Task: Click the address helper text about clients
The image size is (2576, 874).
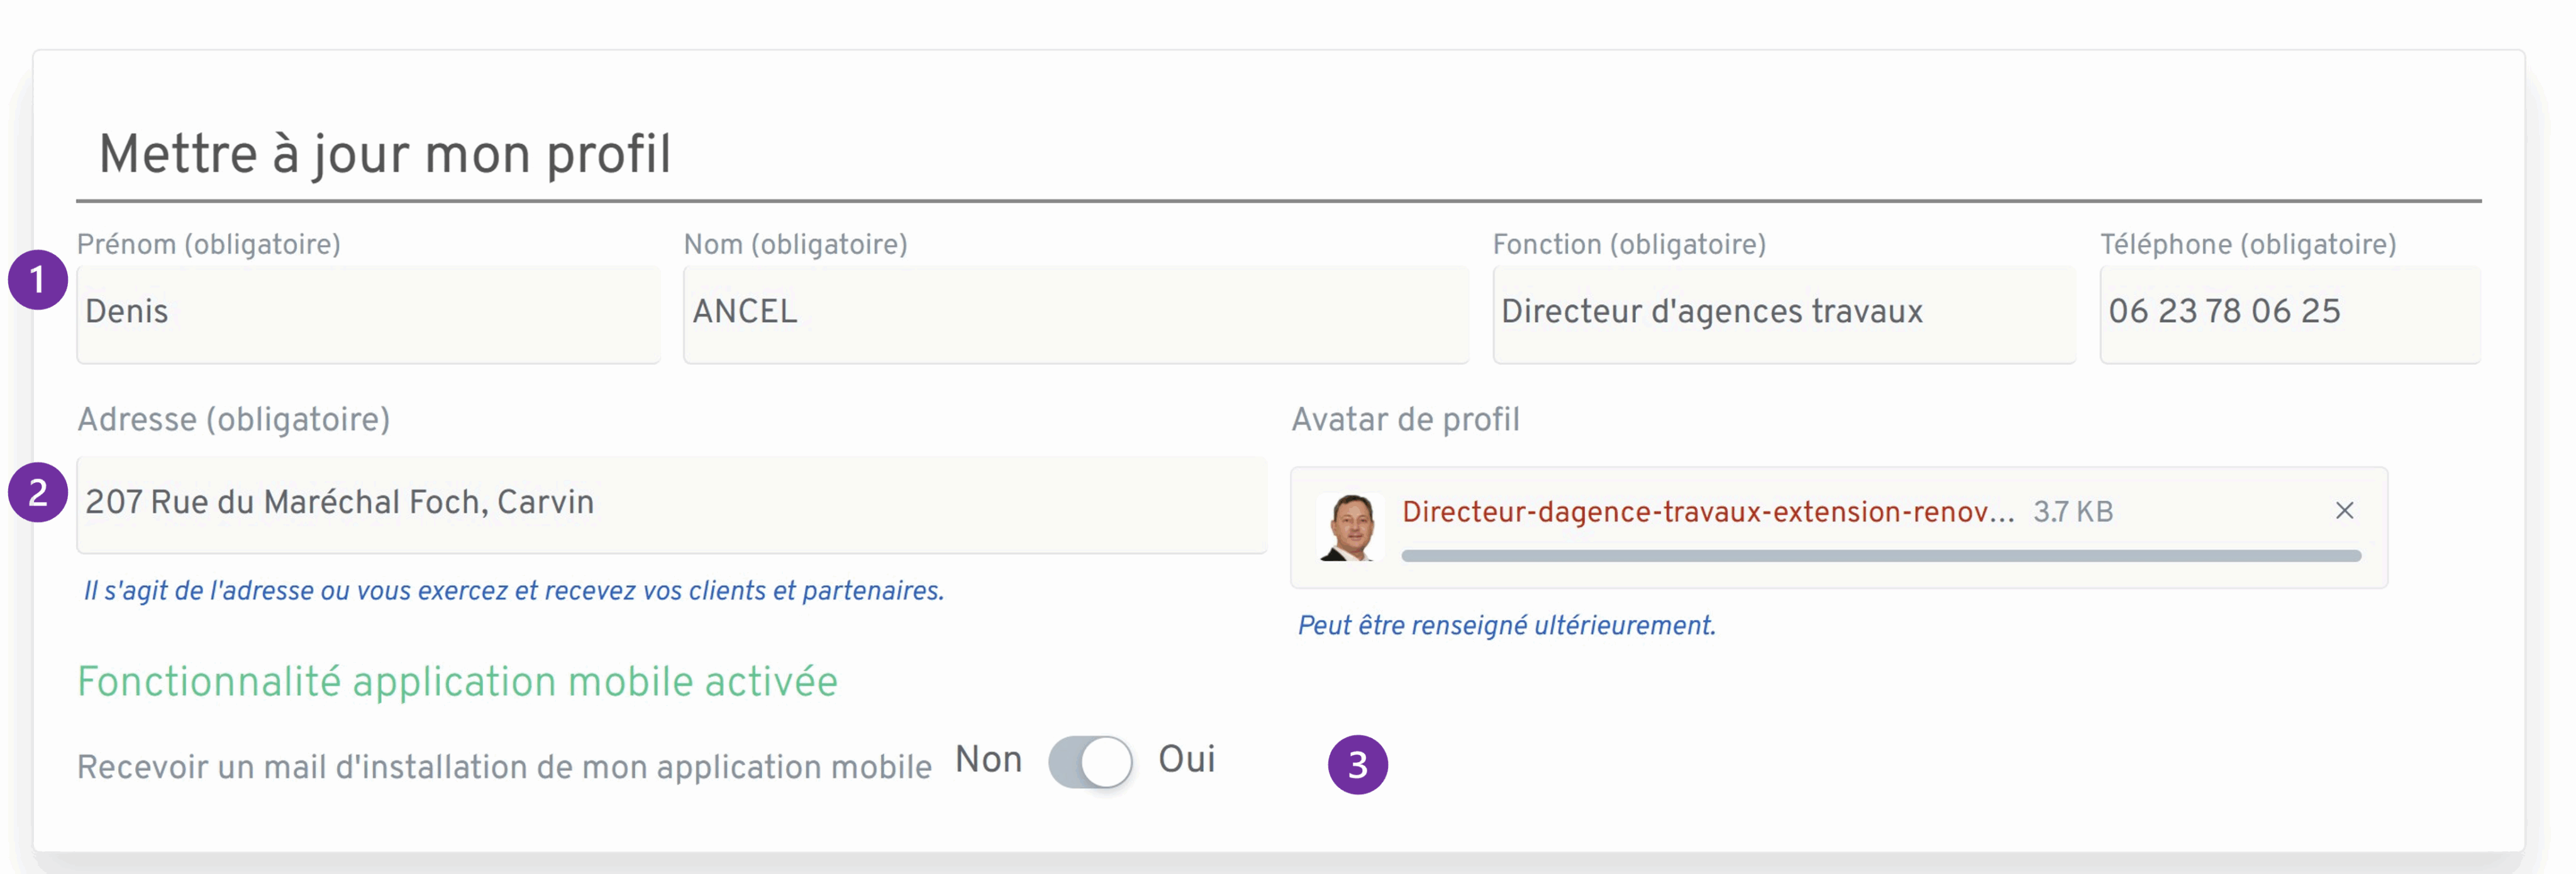Action: point(512,591)
